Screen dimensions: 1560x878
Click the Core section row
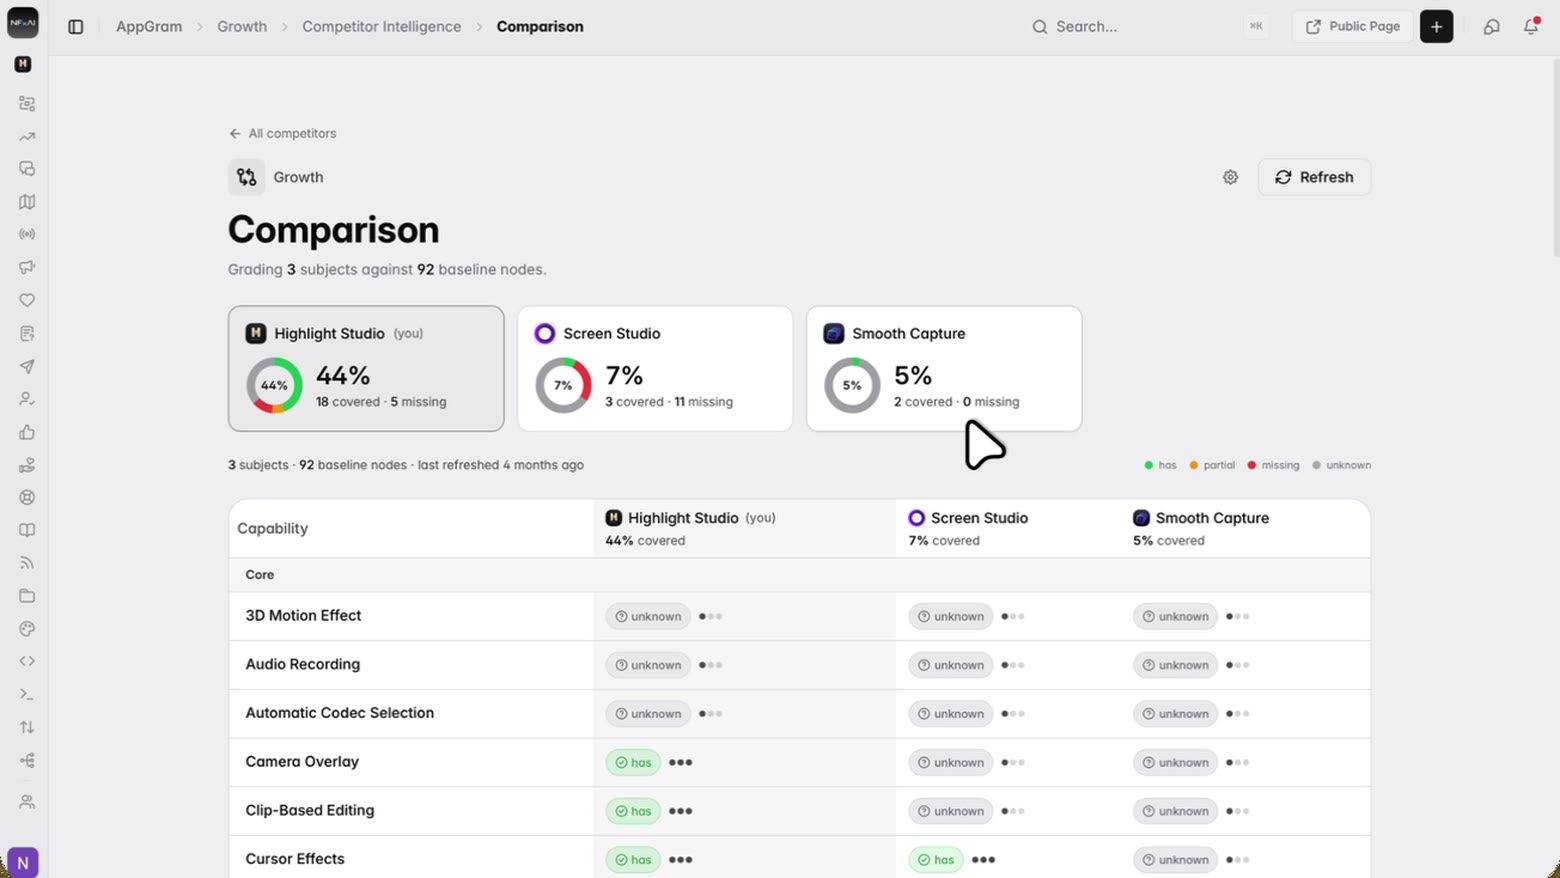tap(799, 575)
